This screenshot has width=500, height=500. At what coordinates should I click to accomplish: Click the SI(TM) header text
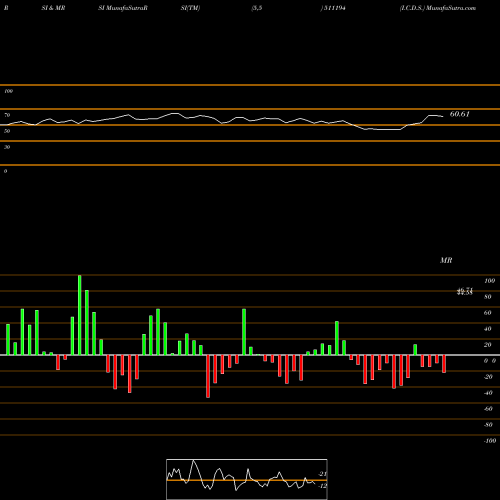point(190,8)
